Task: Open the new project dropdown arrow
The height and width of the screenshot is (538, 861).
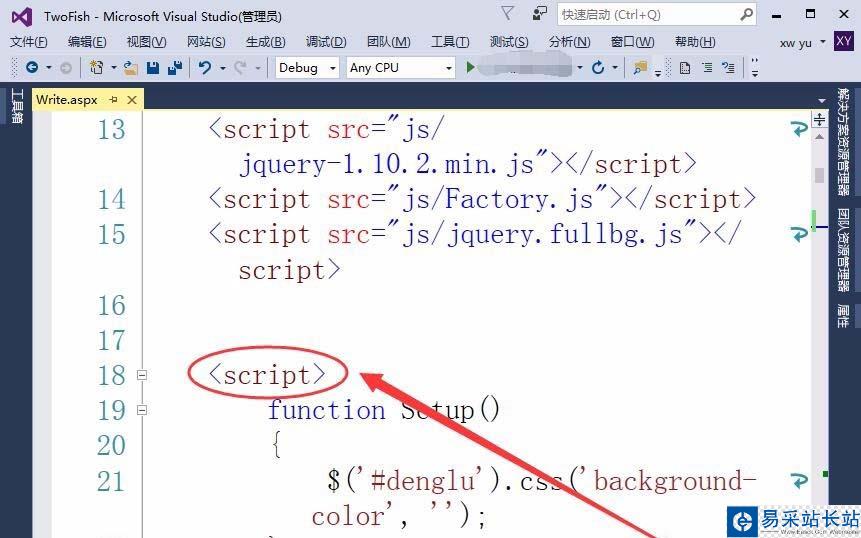Action: tap(114, 68)
